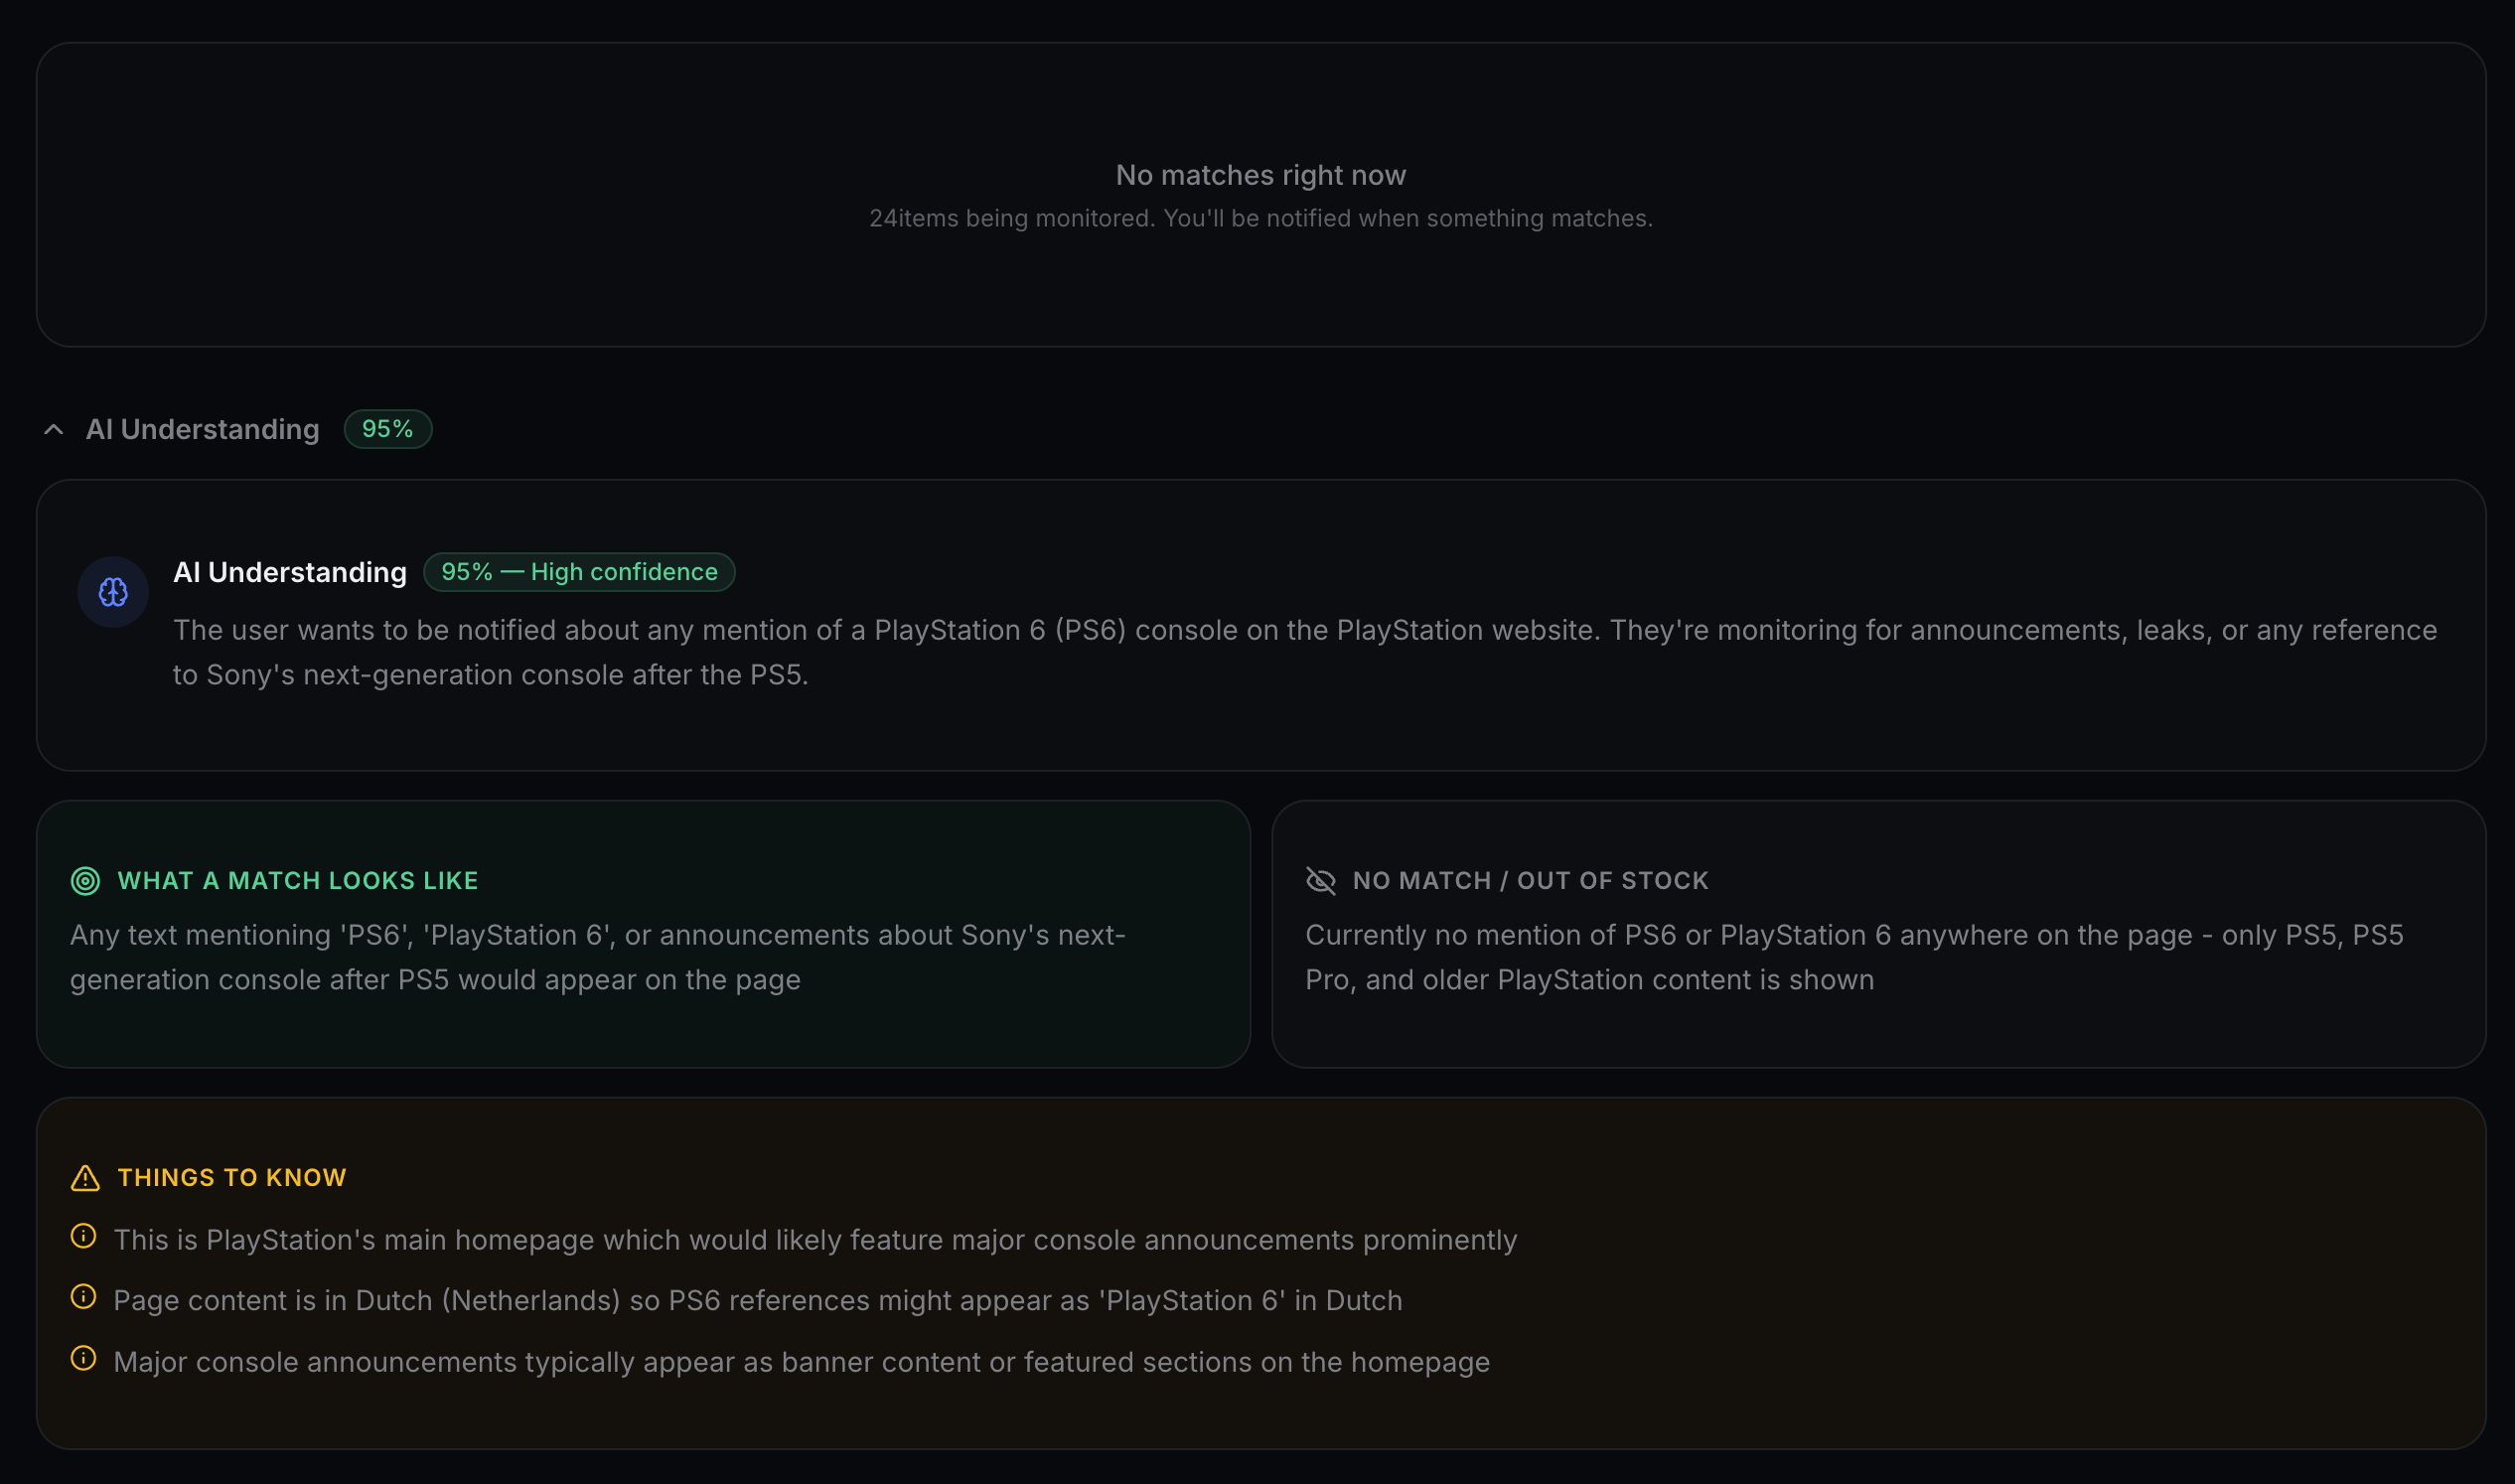This screenshot has width=2515, height=1484.
Task: Click the warning triangle beside THINGS TO KNOW
Action: click(x=85, y=1178)
